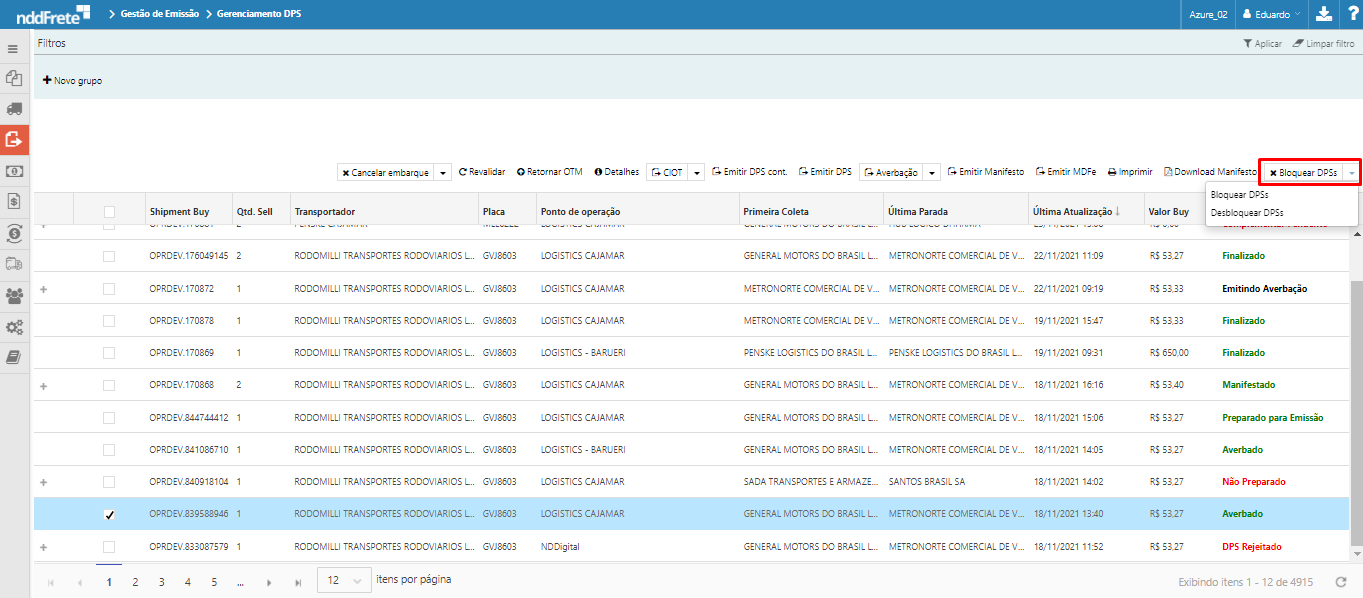
Task: Select checkbox for shipment OPRDEV.170878
Action: pyautogui.click(x=109, y=321)
